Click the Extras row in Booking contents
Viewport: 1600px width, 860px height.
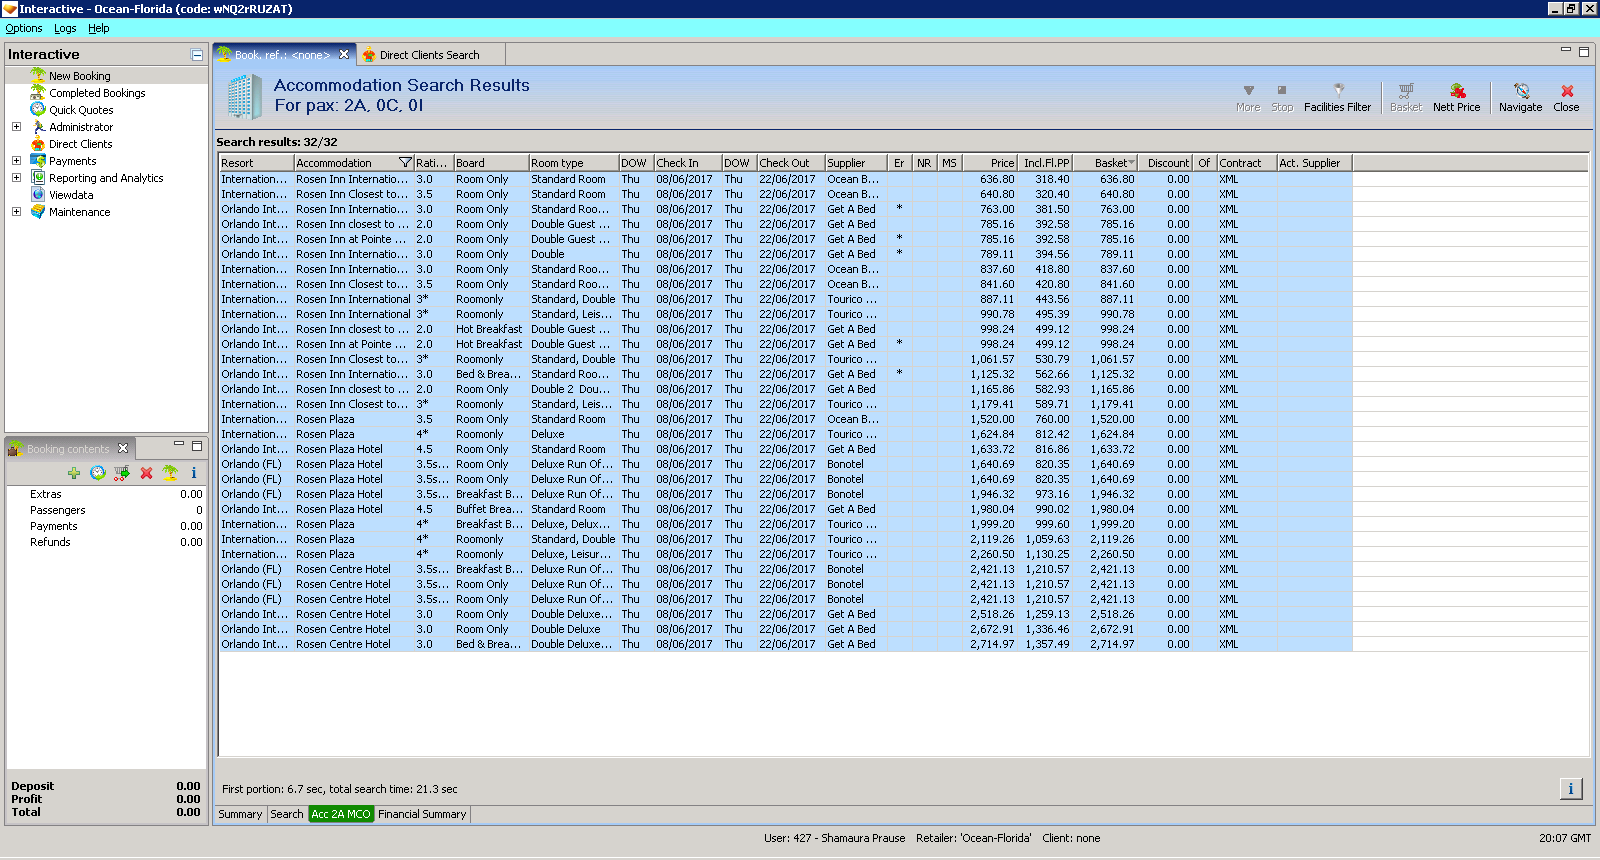coord(107,494)
